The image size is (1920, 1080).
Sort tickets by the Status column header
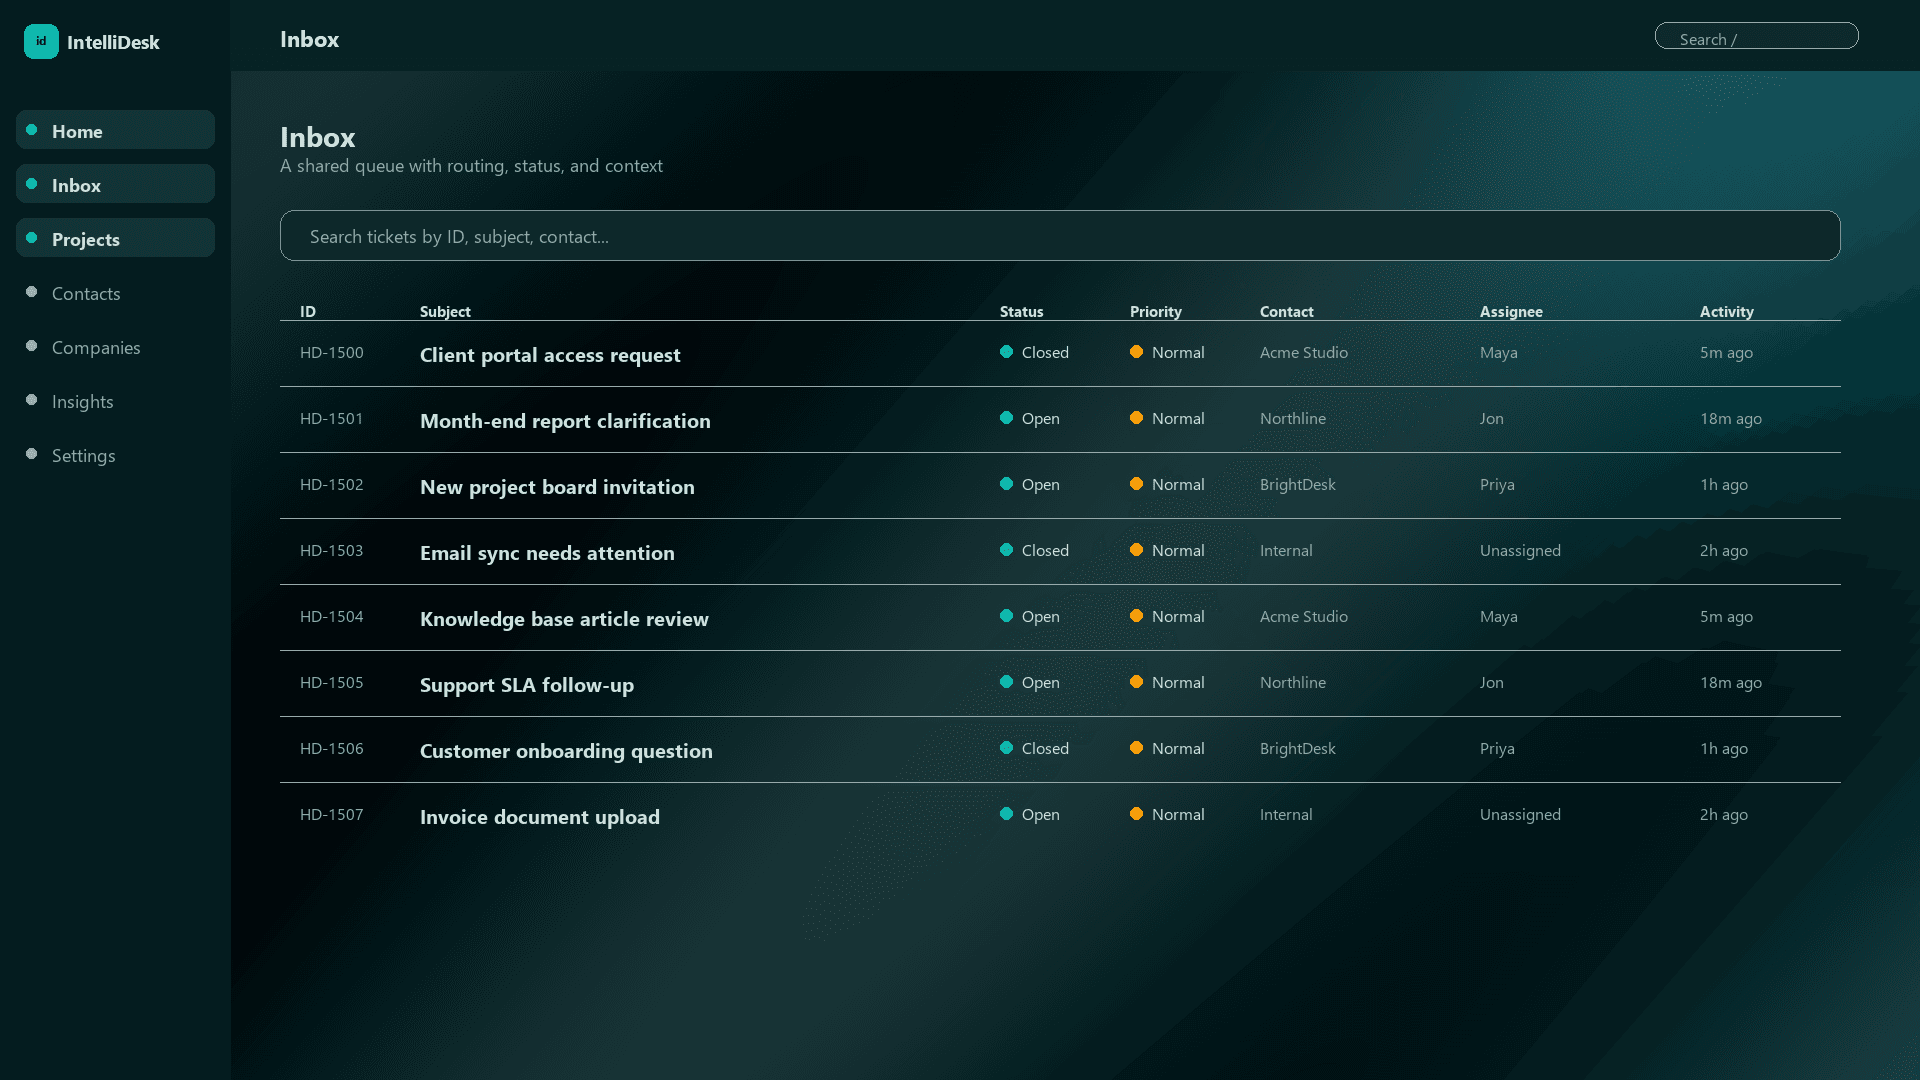coord(1021,311)
